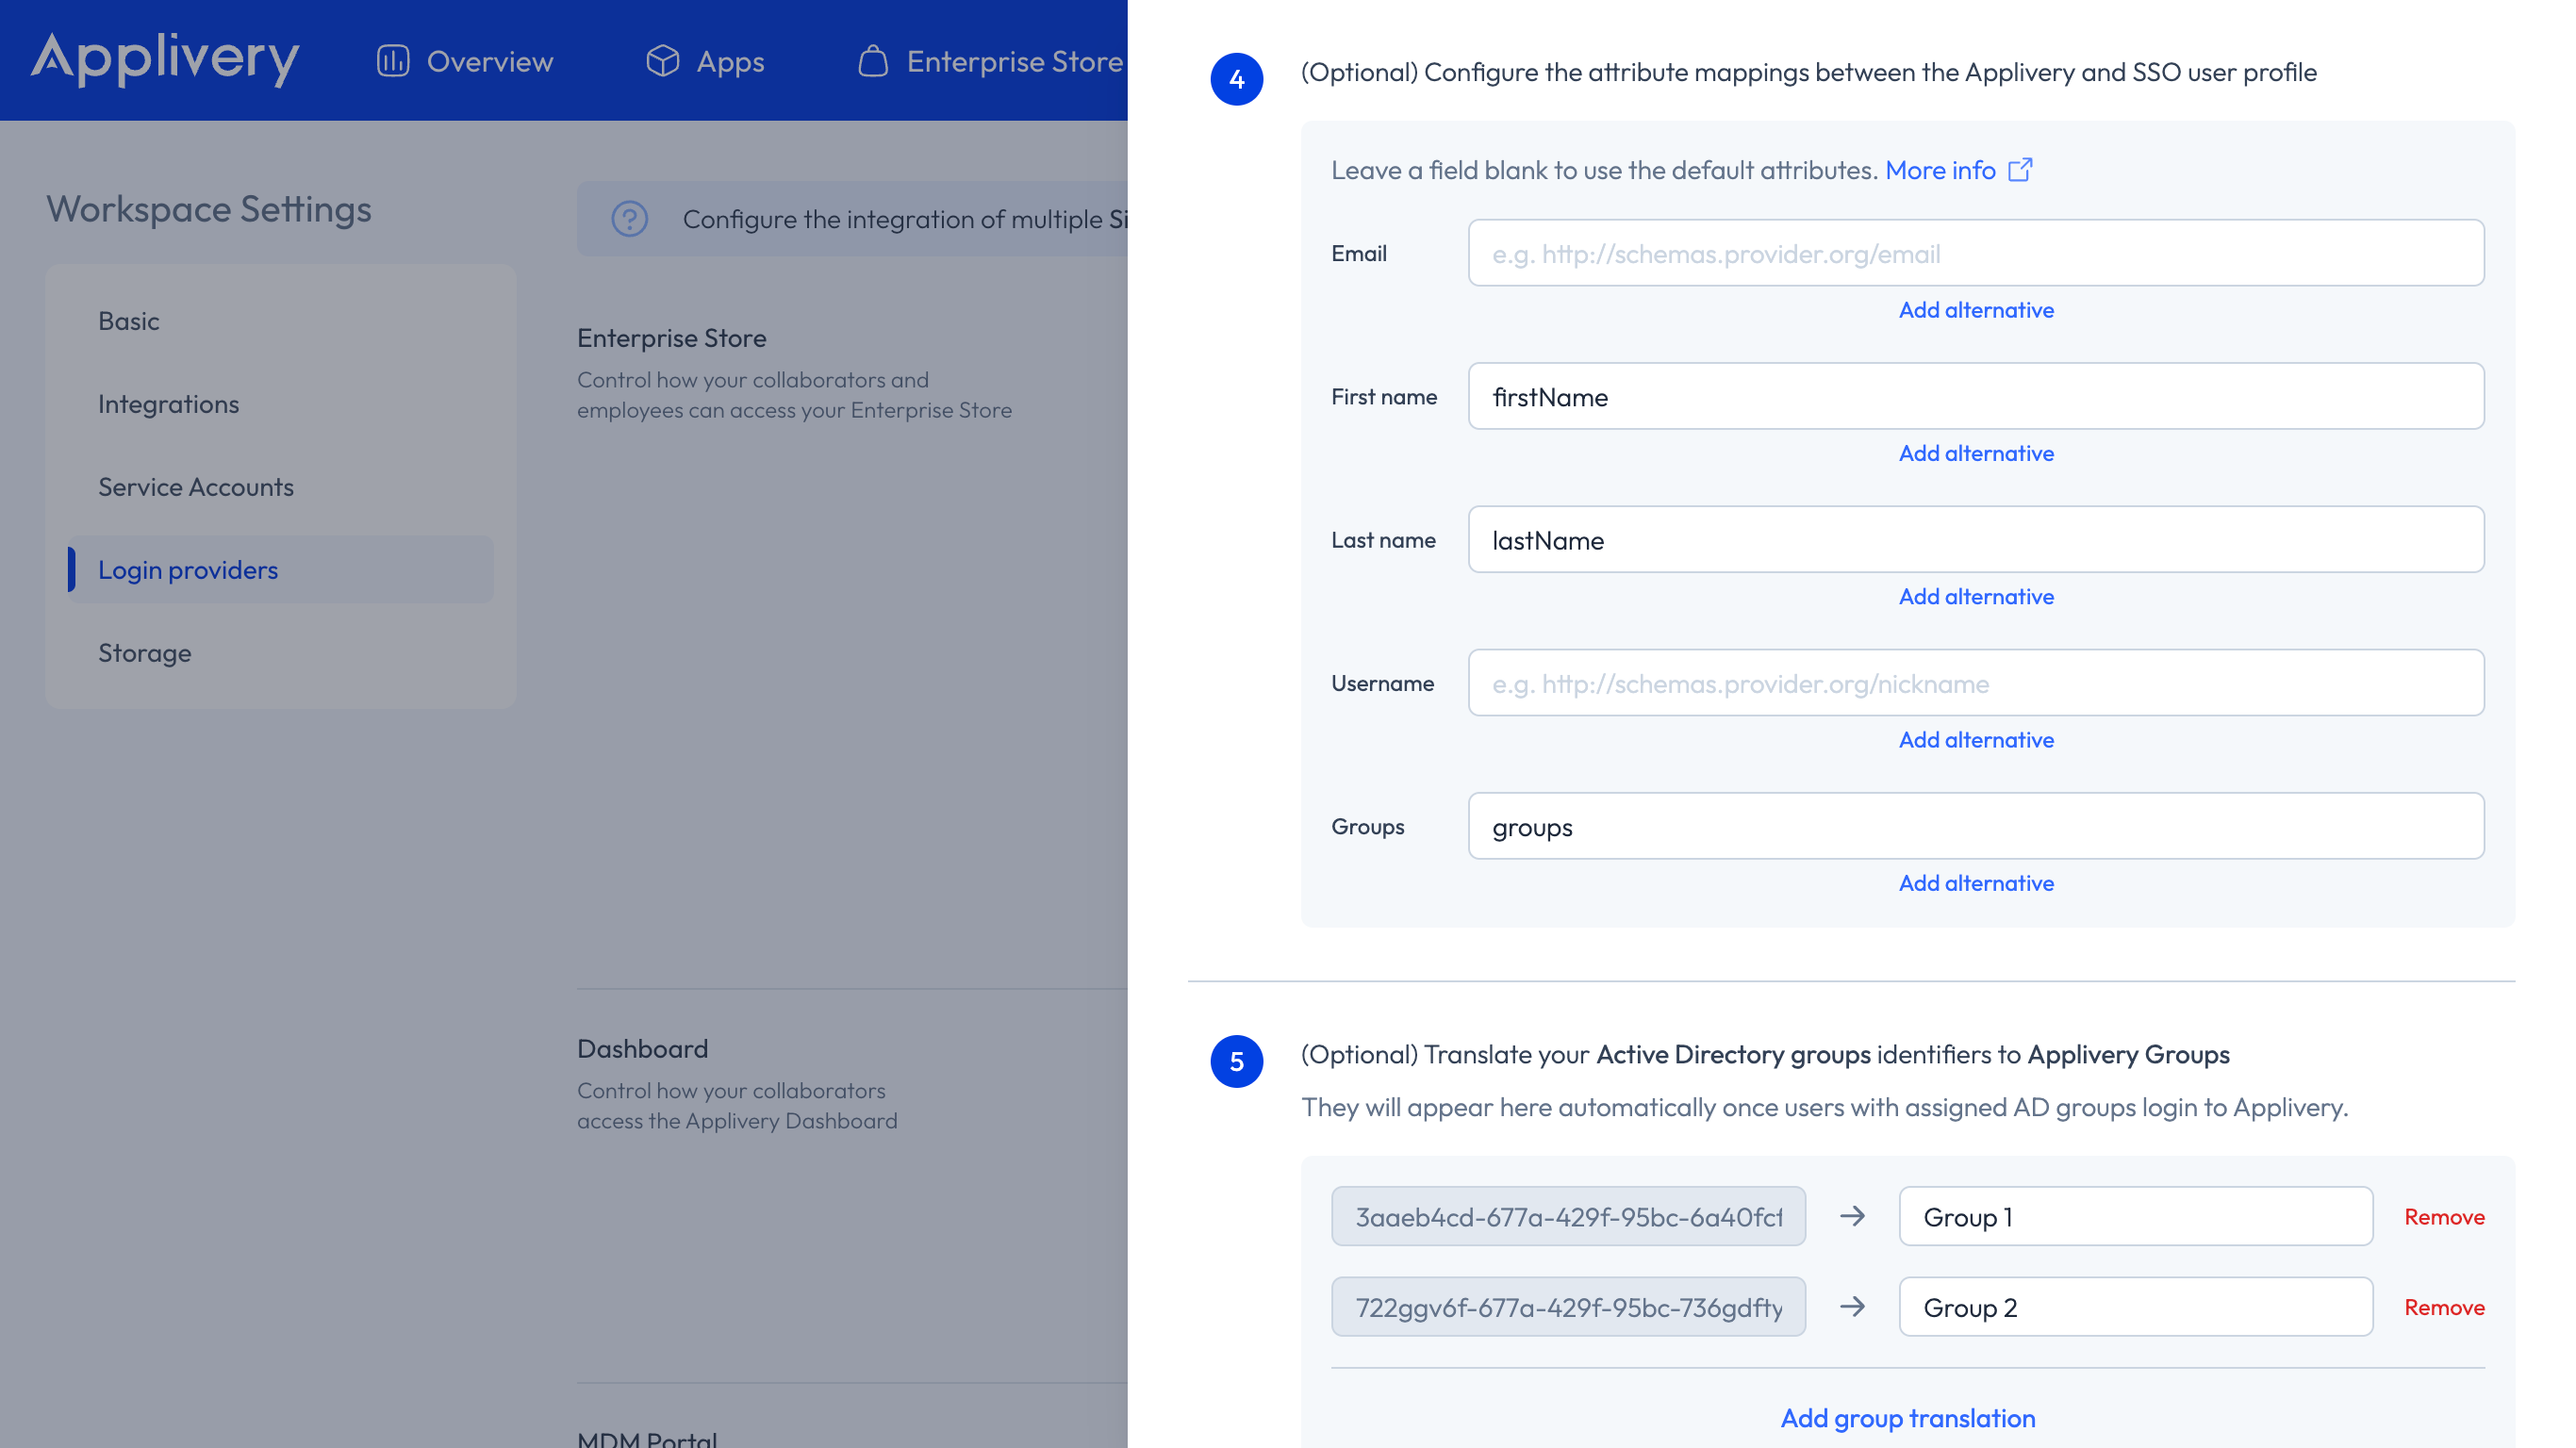Screen dimensions: 2576x1448
Task: Click the arrow next to Group 2
Action: point(1853,1307)
